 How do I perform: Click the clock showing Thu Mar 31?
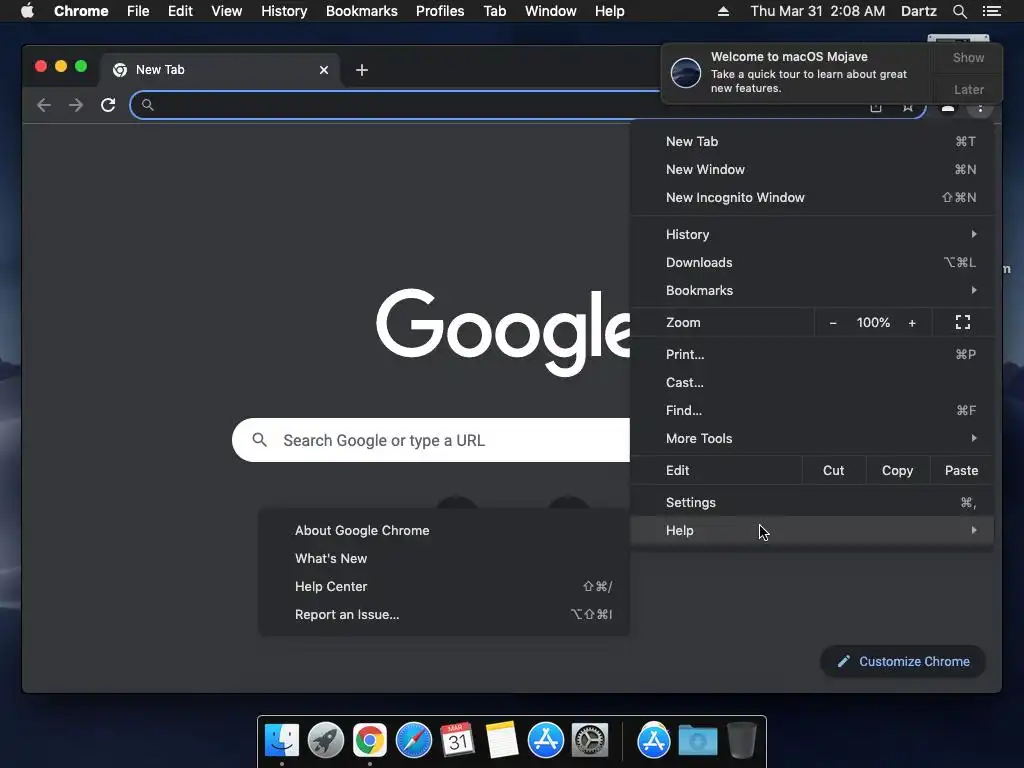[x=818, y=11]
